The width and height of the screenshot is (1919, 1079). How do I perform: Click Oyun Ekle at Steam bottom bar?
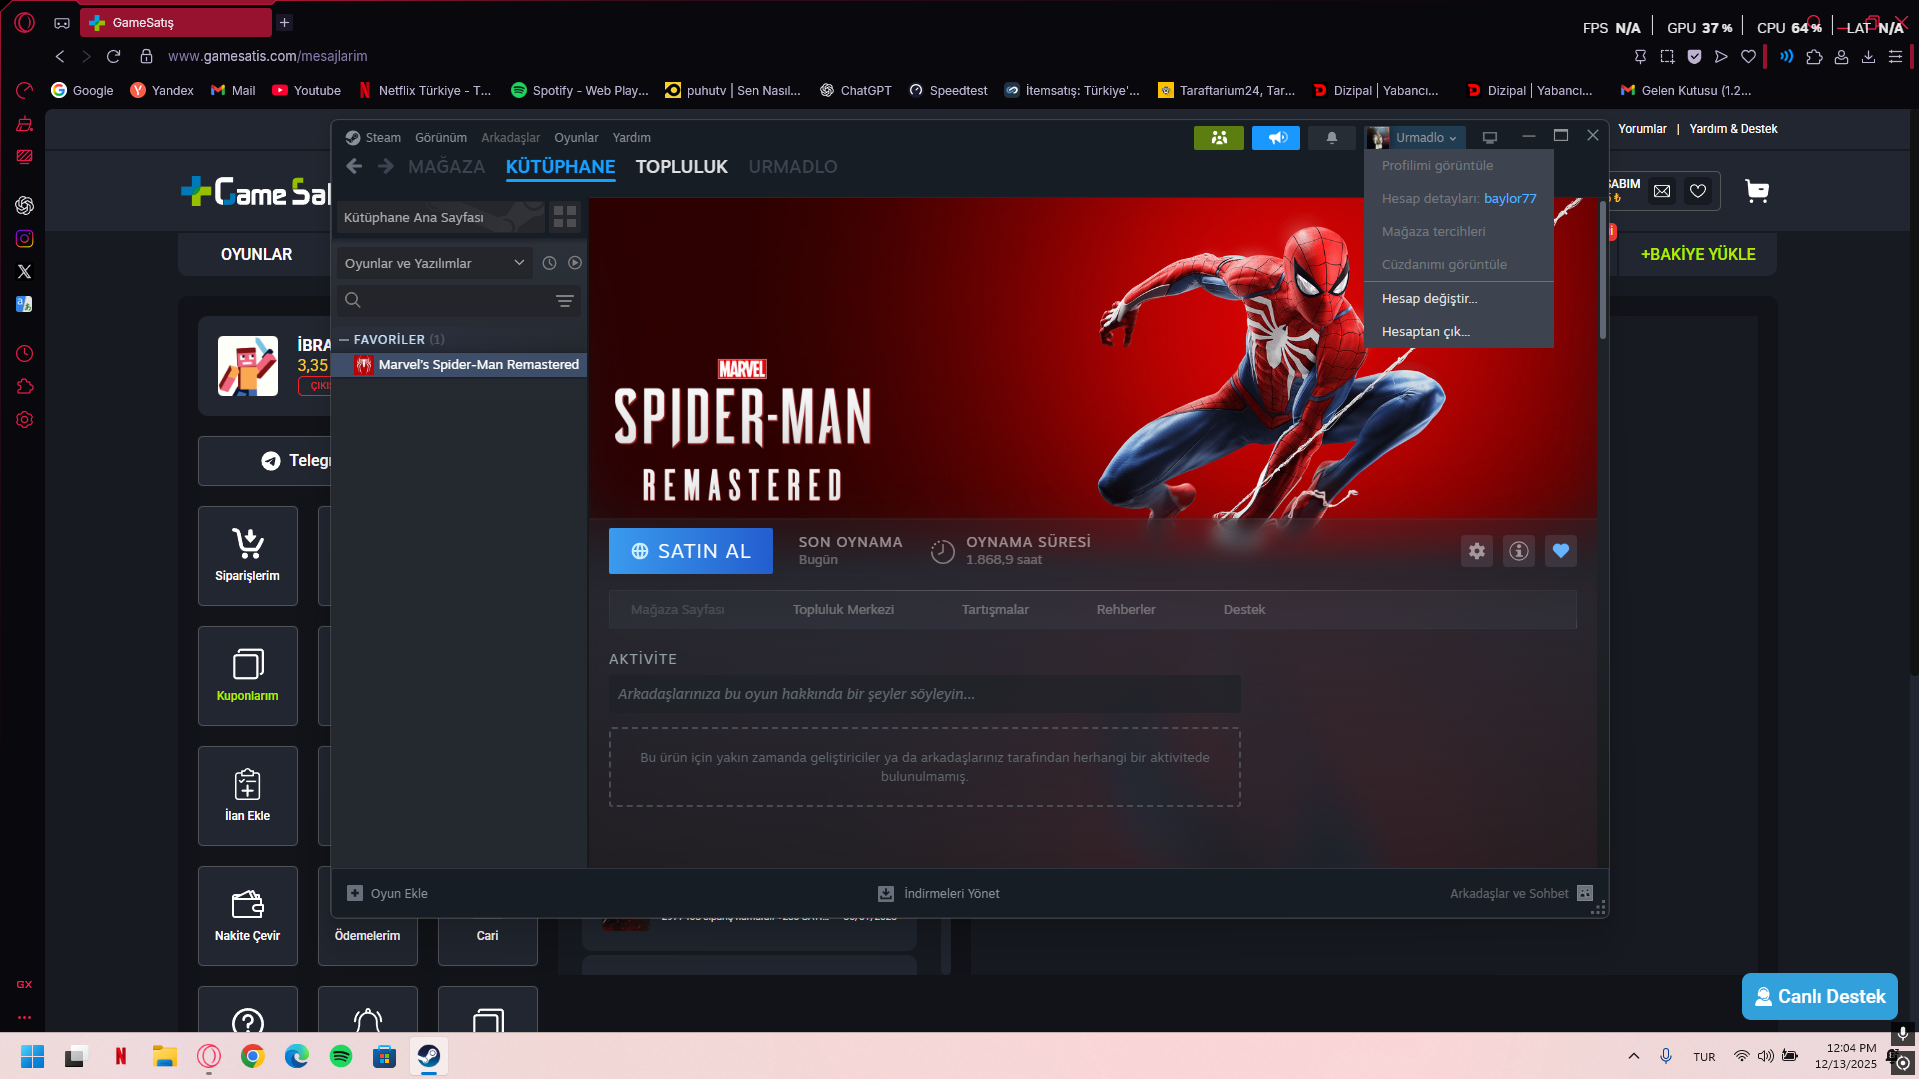click(387, 894)
